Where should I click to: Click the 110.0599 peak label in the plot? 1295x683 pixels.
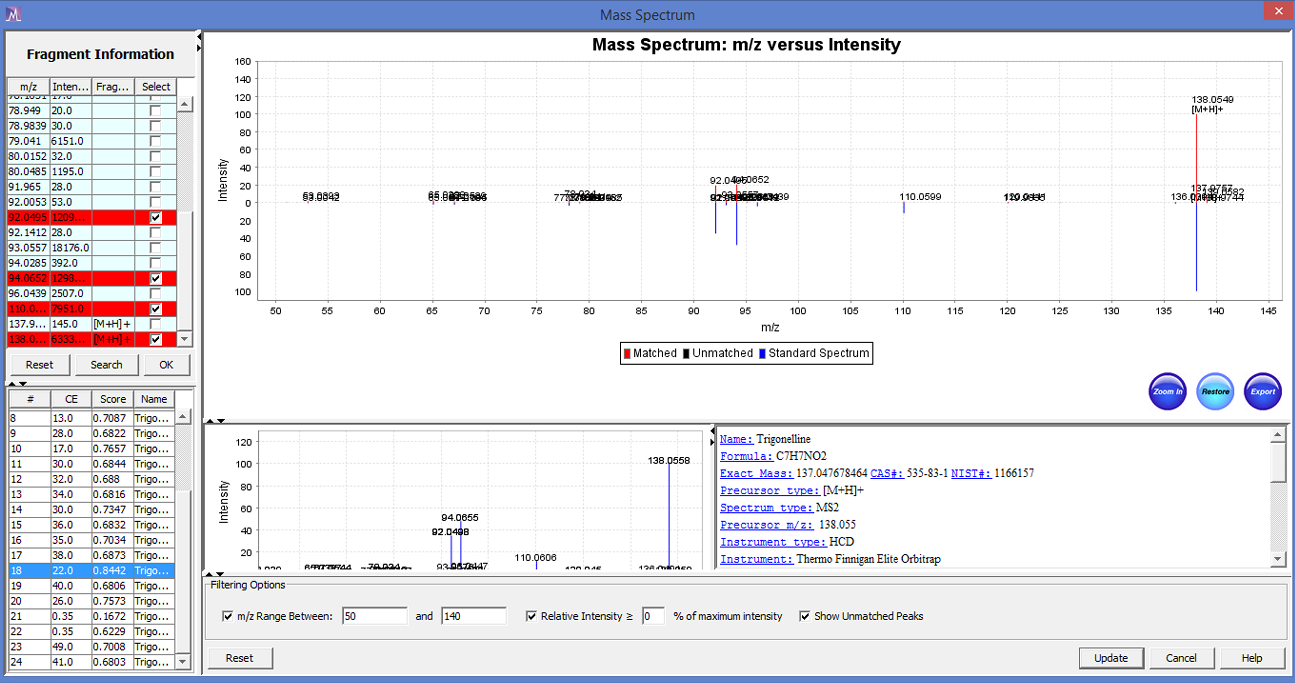point(920,197)
